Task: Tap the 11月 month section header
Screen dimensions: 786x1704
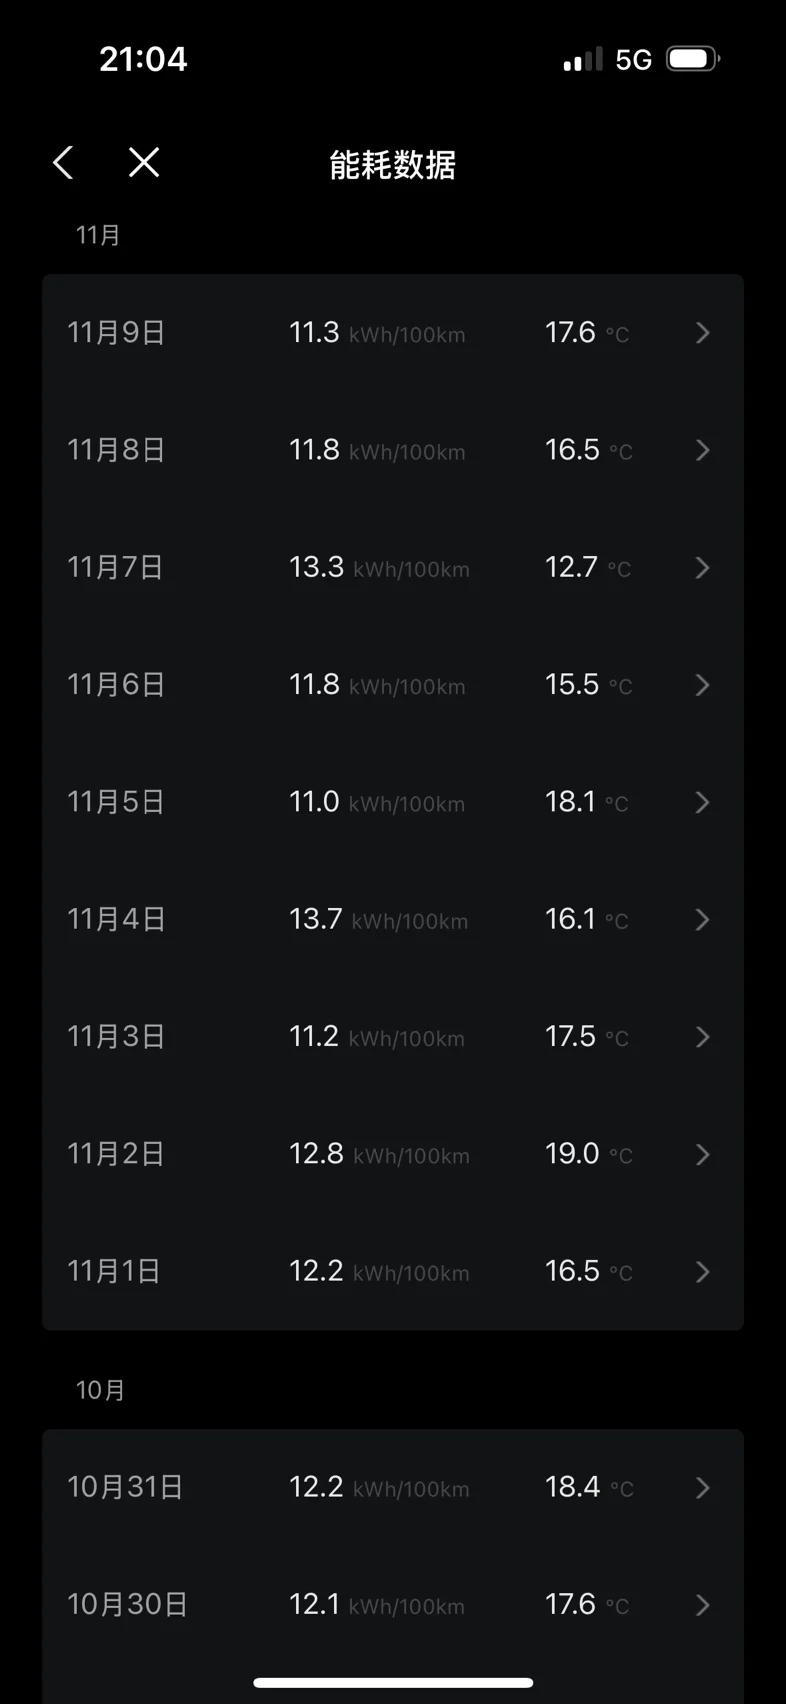Action: tap(98, 235)
